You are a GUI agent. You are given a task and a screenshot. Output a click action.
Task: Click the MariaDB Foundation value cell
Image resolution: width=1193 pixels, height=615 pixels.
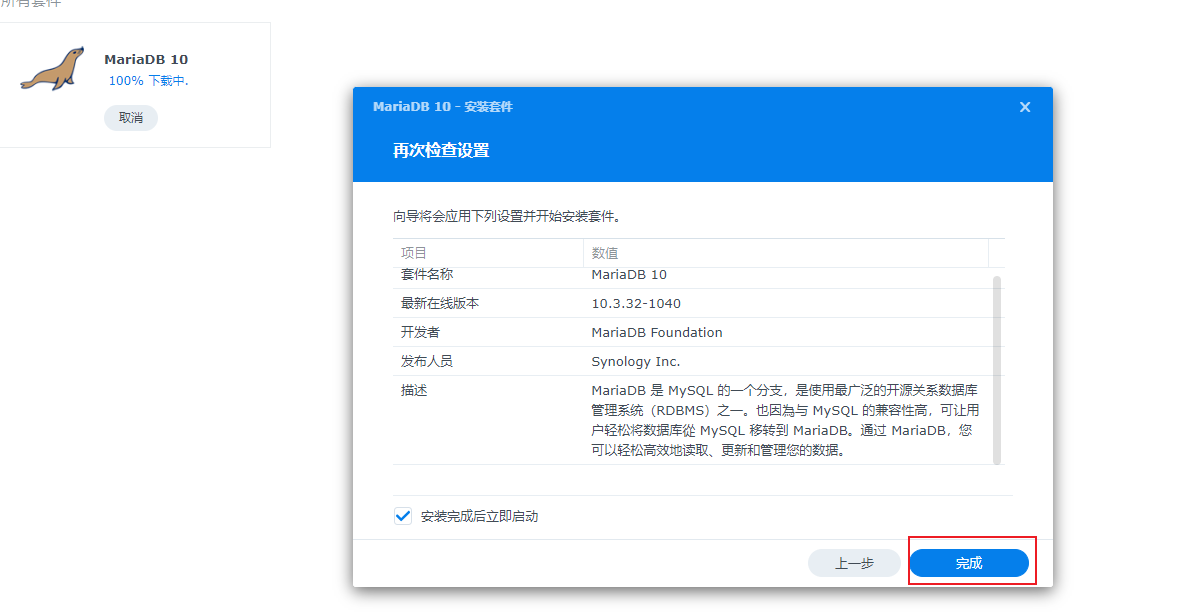[x=656, y=332]
